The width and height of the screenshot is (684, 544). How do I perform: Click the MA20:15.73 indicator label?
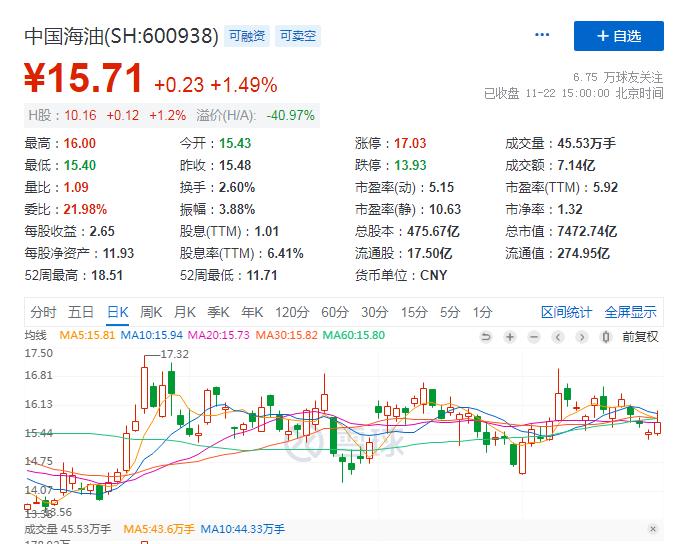tap(219, 335)
